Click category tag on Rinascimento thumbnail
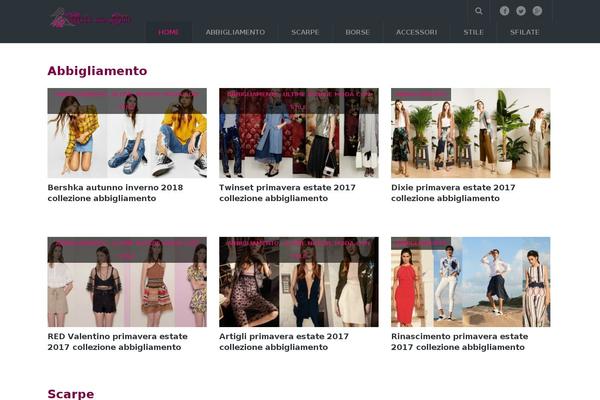600x400 pixels. click(x=421, y=243)
